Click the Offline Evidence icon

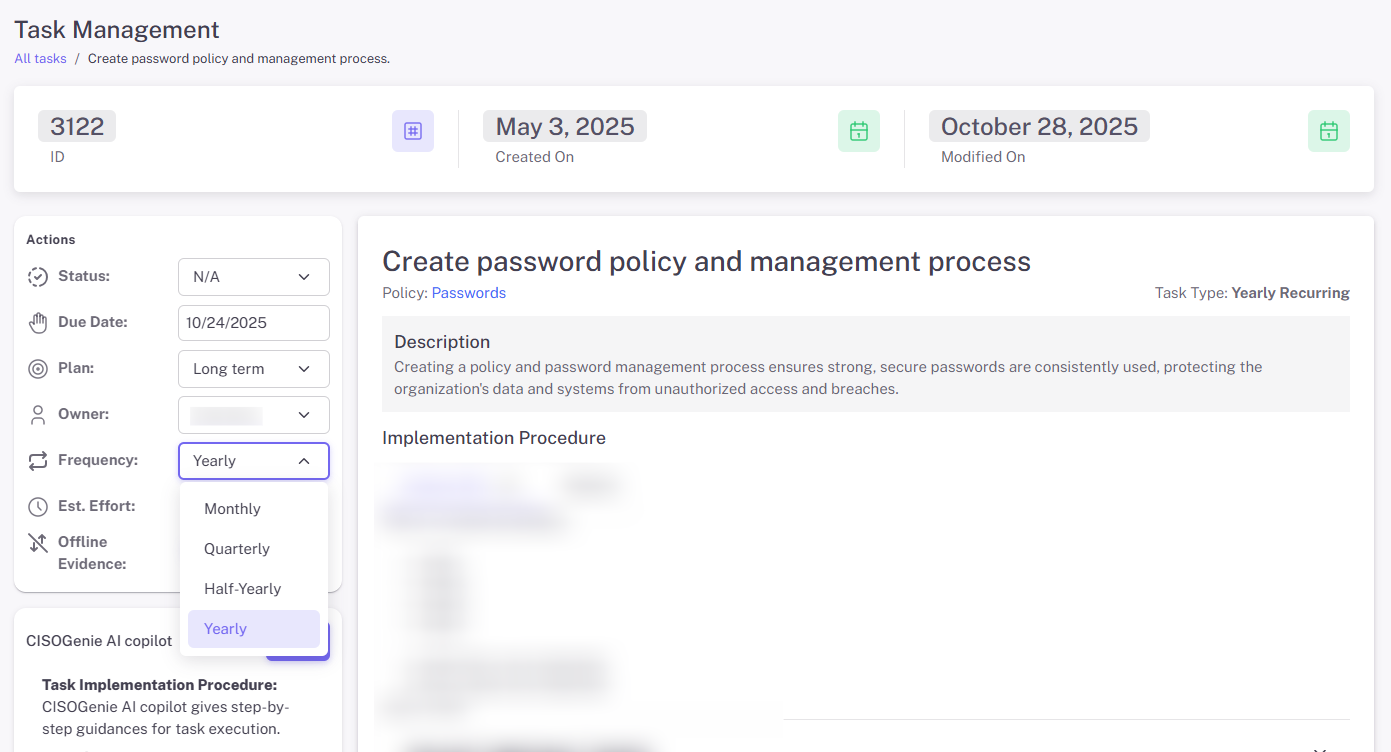tap(38, 543)
